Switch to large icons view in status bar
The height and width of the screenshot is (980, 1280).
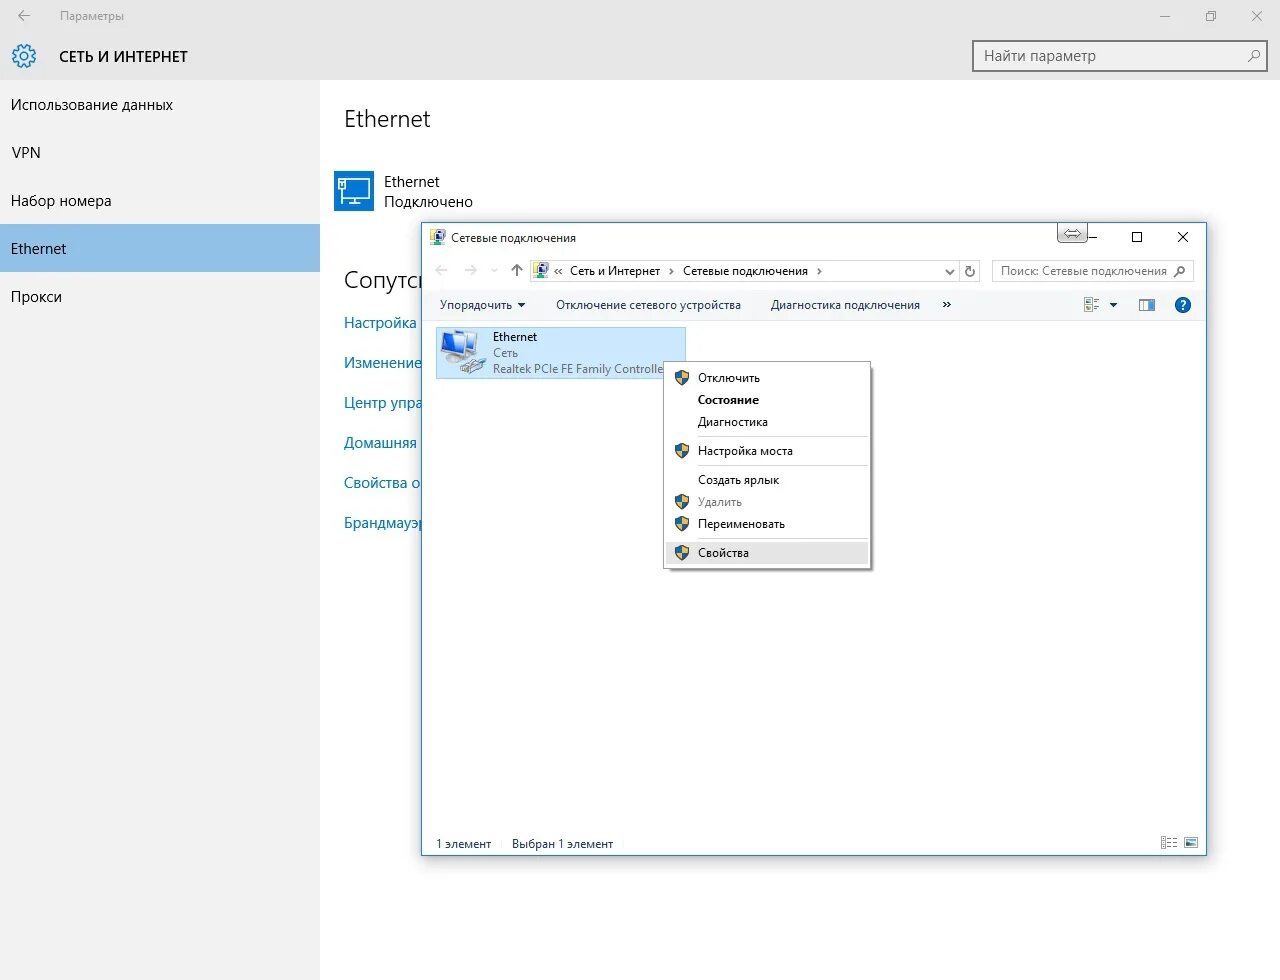(x=1191, y=843)
